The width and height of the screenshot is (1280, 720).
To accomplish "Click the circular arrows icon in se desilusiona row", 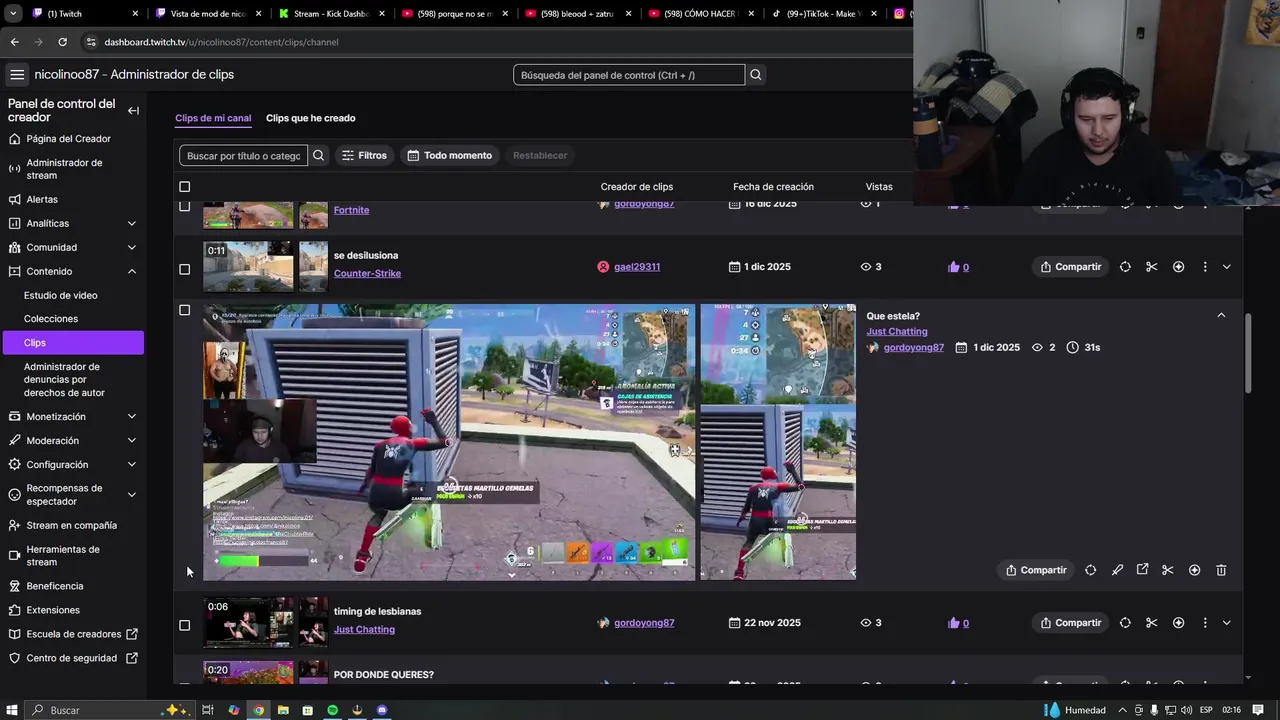I will click(1125, 267).
